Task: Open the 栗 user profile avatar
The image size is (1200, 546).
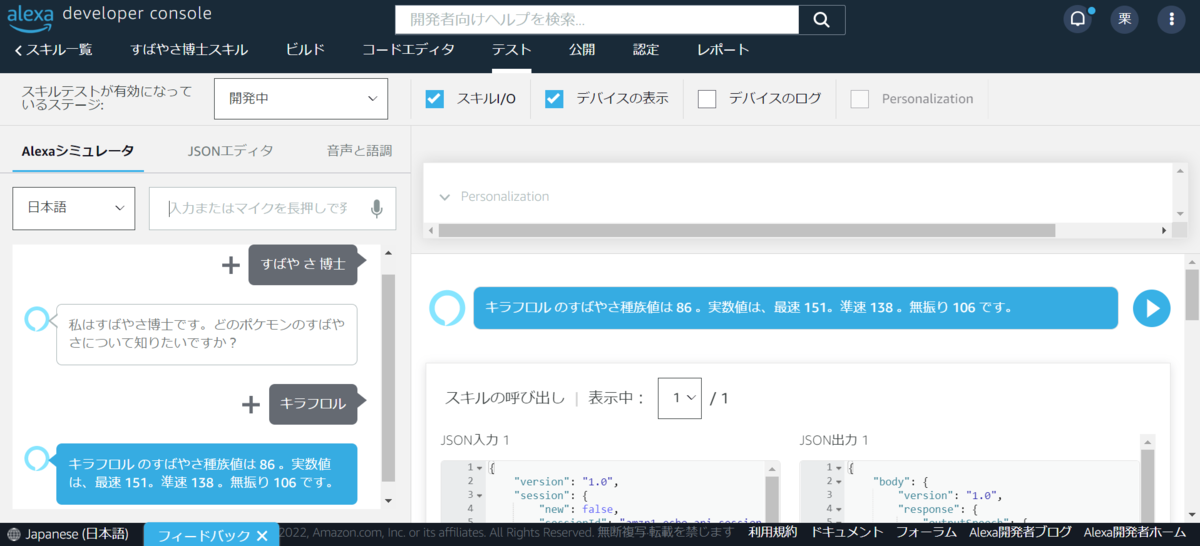Action: point(1125,19)
